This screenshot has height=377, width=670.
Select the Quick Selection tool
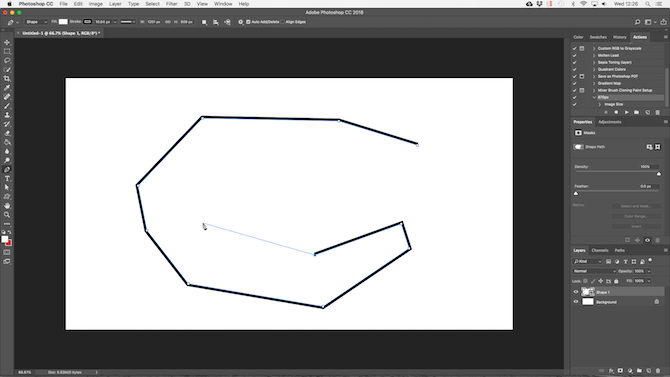pyautogui.click(x=7, y=70)
